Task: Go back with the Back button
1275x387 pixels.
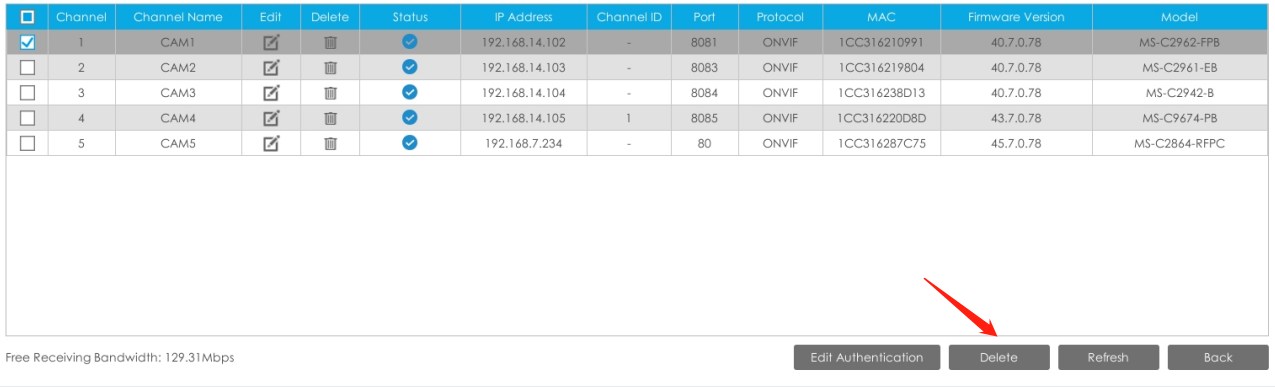Action: click(1218, 357)
